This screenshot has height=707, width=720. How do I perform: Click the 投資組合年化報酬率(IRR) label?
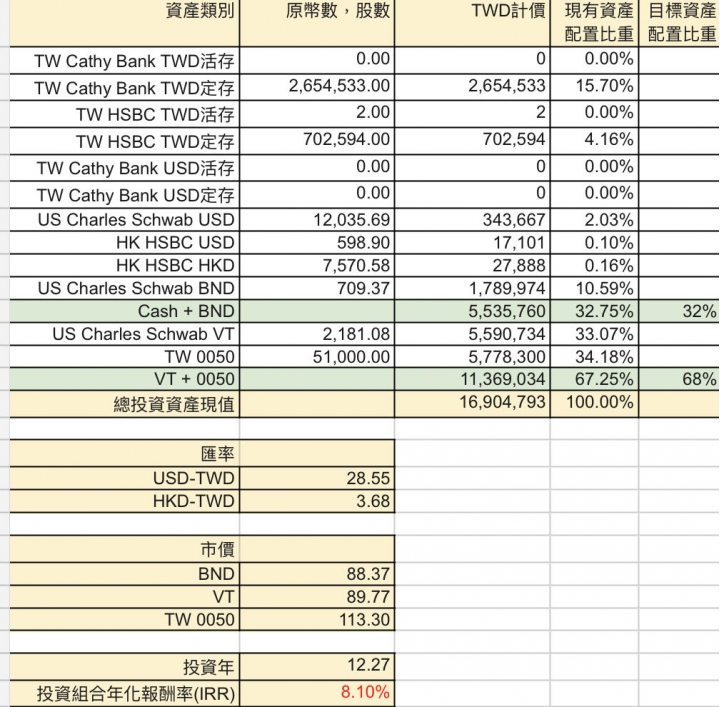(136, 694)
